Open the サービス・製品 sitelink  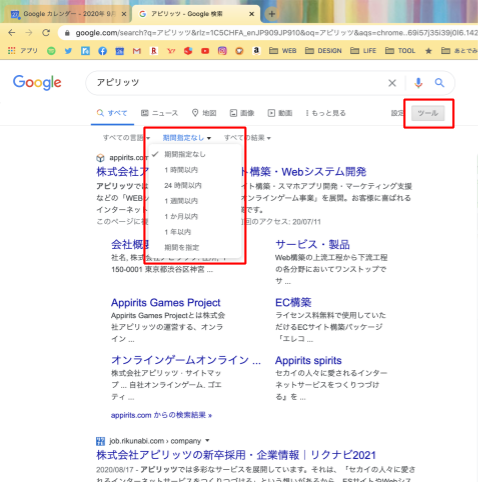(312, 244)
